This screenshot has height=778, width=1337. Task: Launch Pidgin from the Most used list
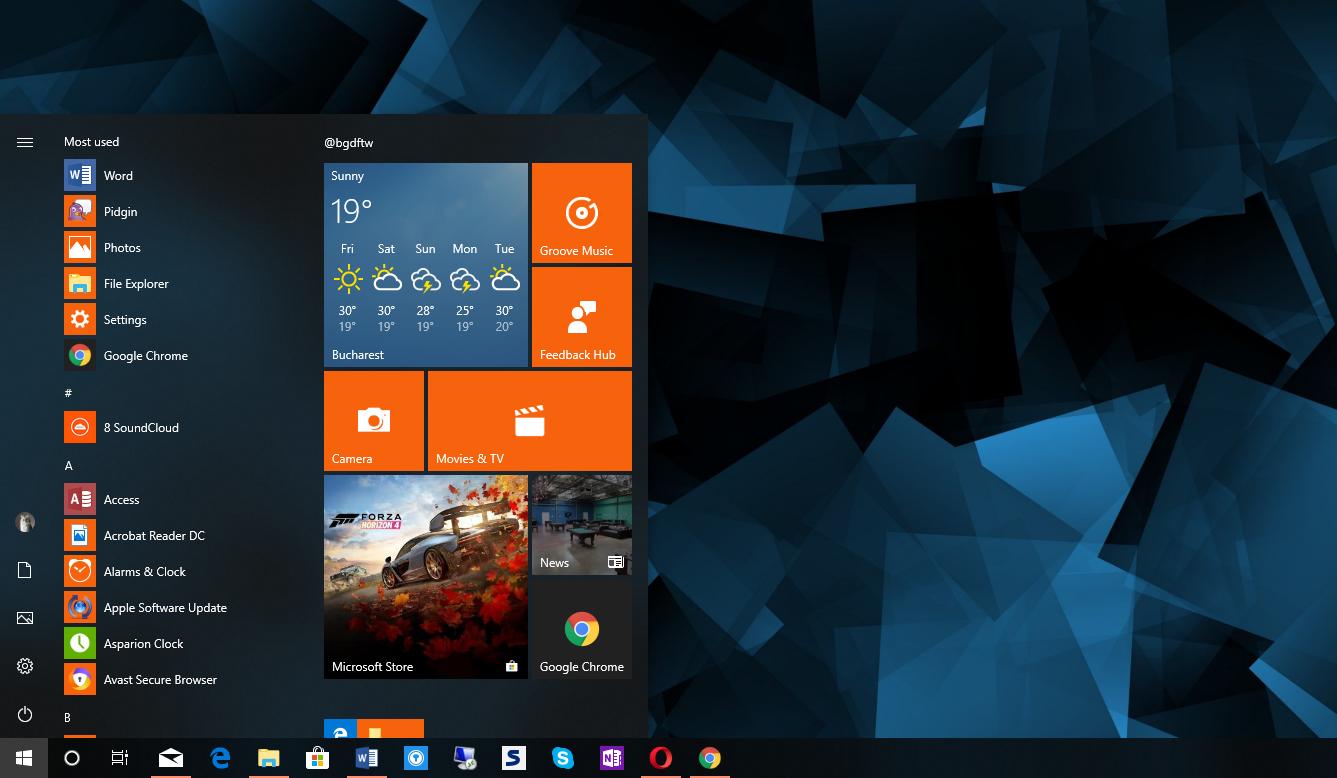[x=180, y=212]
